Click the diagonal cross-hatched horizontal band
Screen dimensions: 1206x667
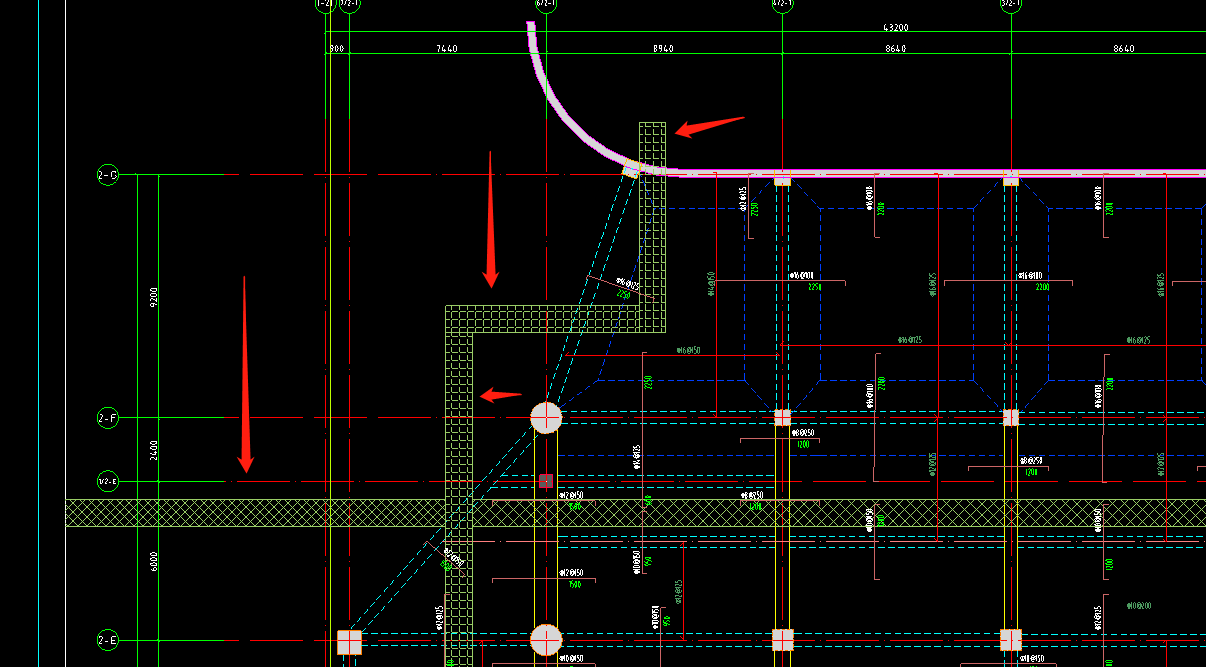(636, 513)
